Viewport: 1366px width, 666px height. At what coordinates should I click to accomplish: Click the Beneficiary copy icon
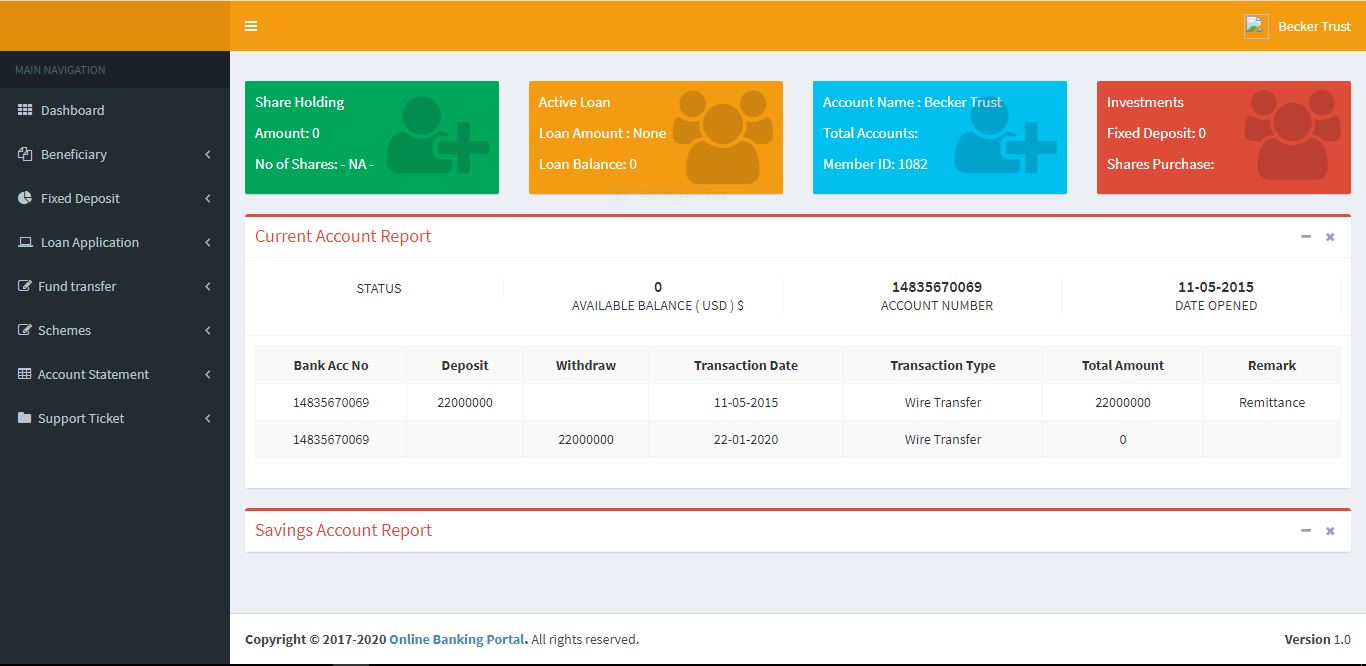[x=25, y=154]
